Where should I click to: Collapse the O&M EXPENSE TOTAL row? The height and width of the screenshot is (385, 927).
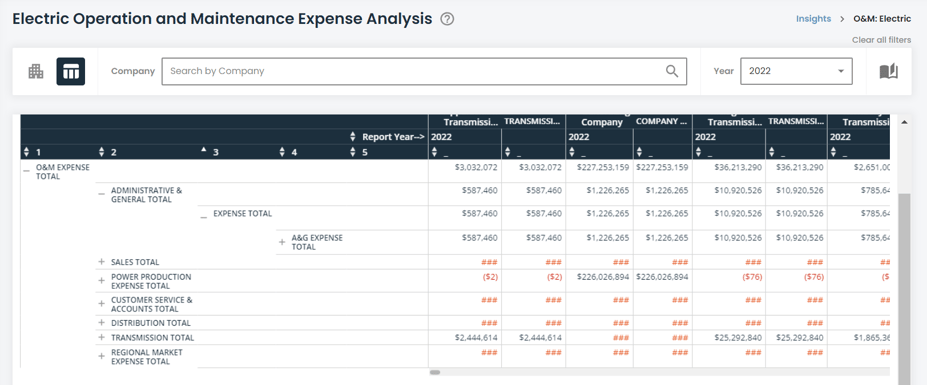tap(26, 170)
